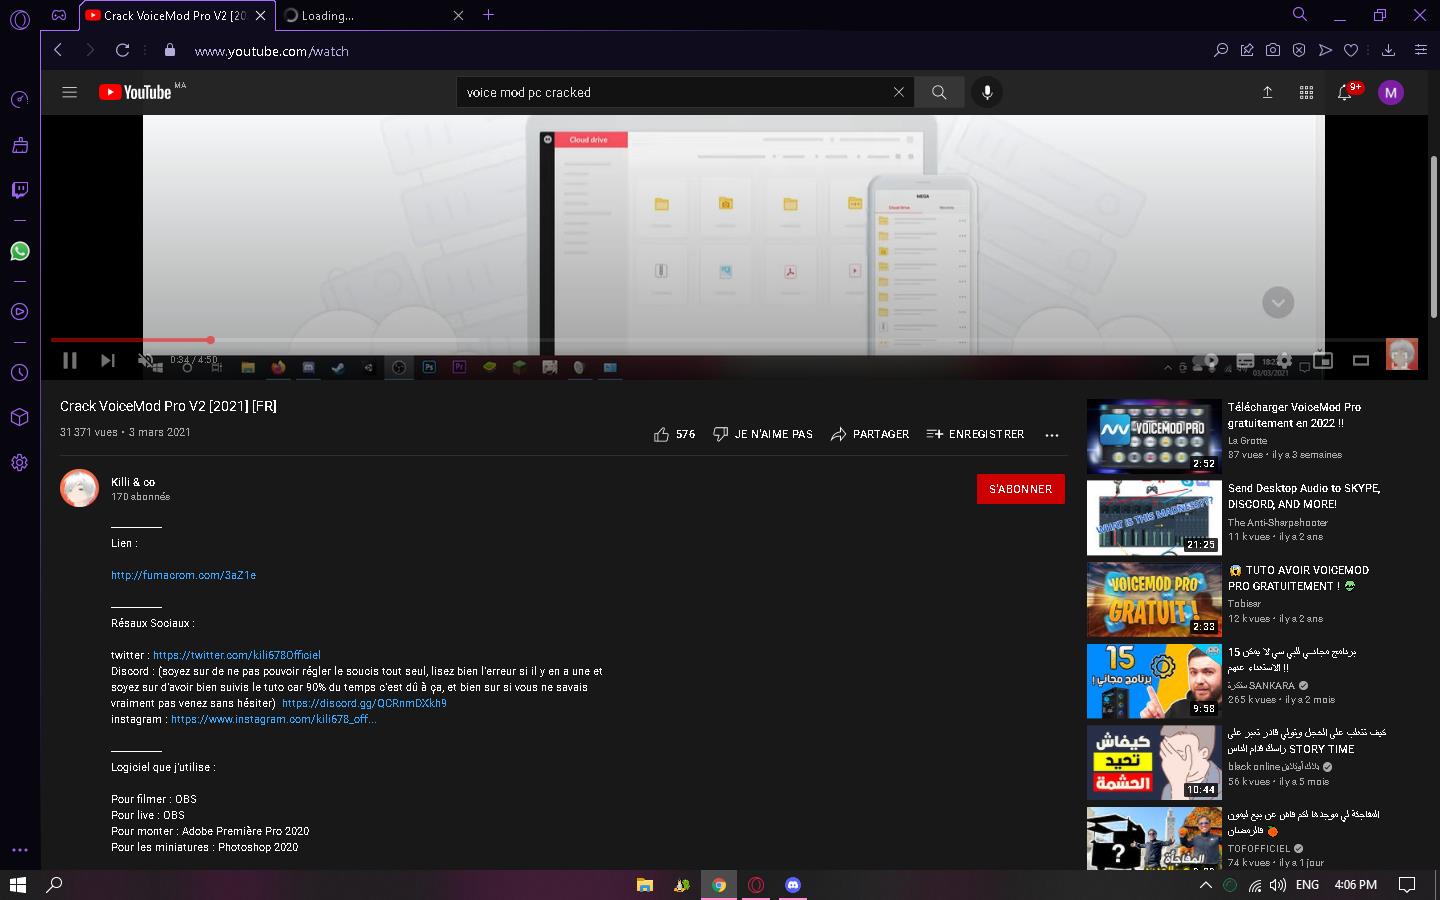Open the more actions three-dot menu
The height and width of the screenshot is (900, 1440).
[1051, 435]
